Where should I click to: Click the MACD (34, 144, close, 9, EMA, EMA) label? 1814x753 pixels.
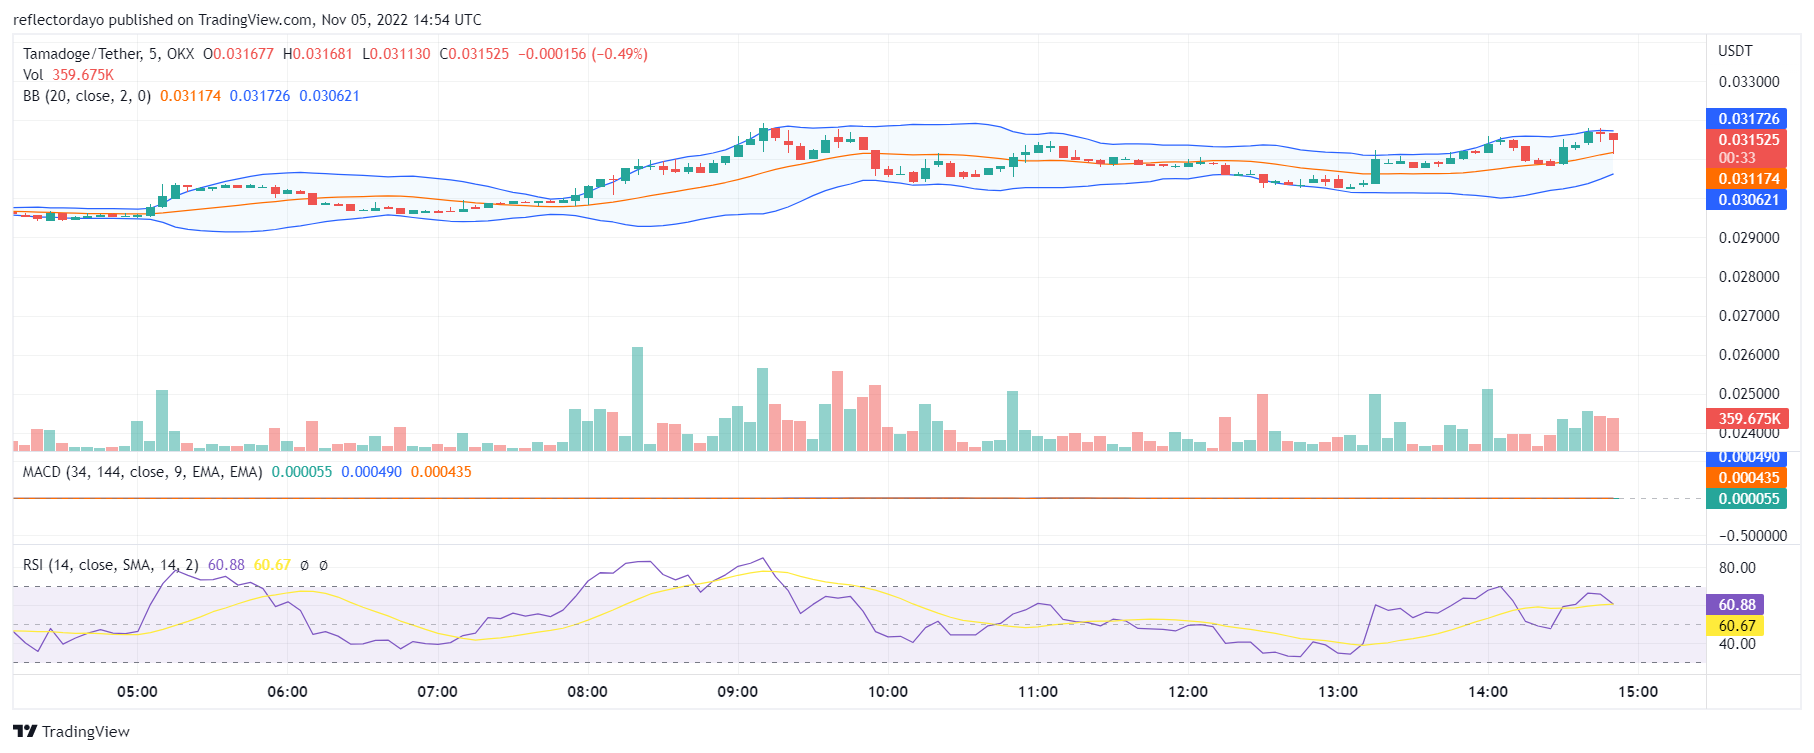(x=143, y=472)
